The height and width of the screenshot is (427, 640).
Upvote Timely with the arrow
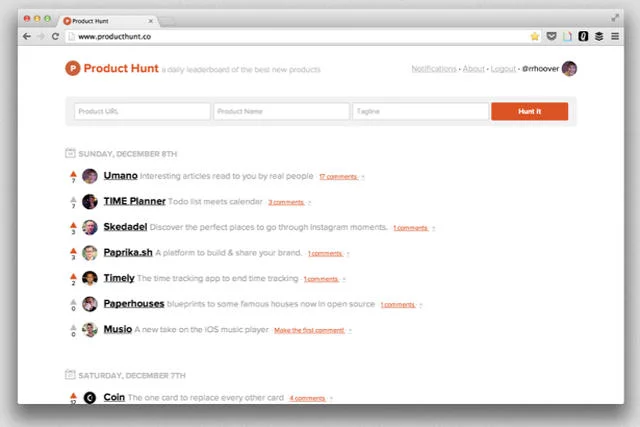(73, 276)
